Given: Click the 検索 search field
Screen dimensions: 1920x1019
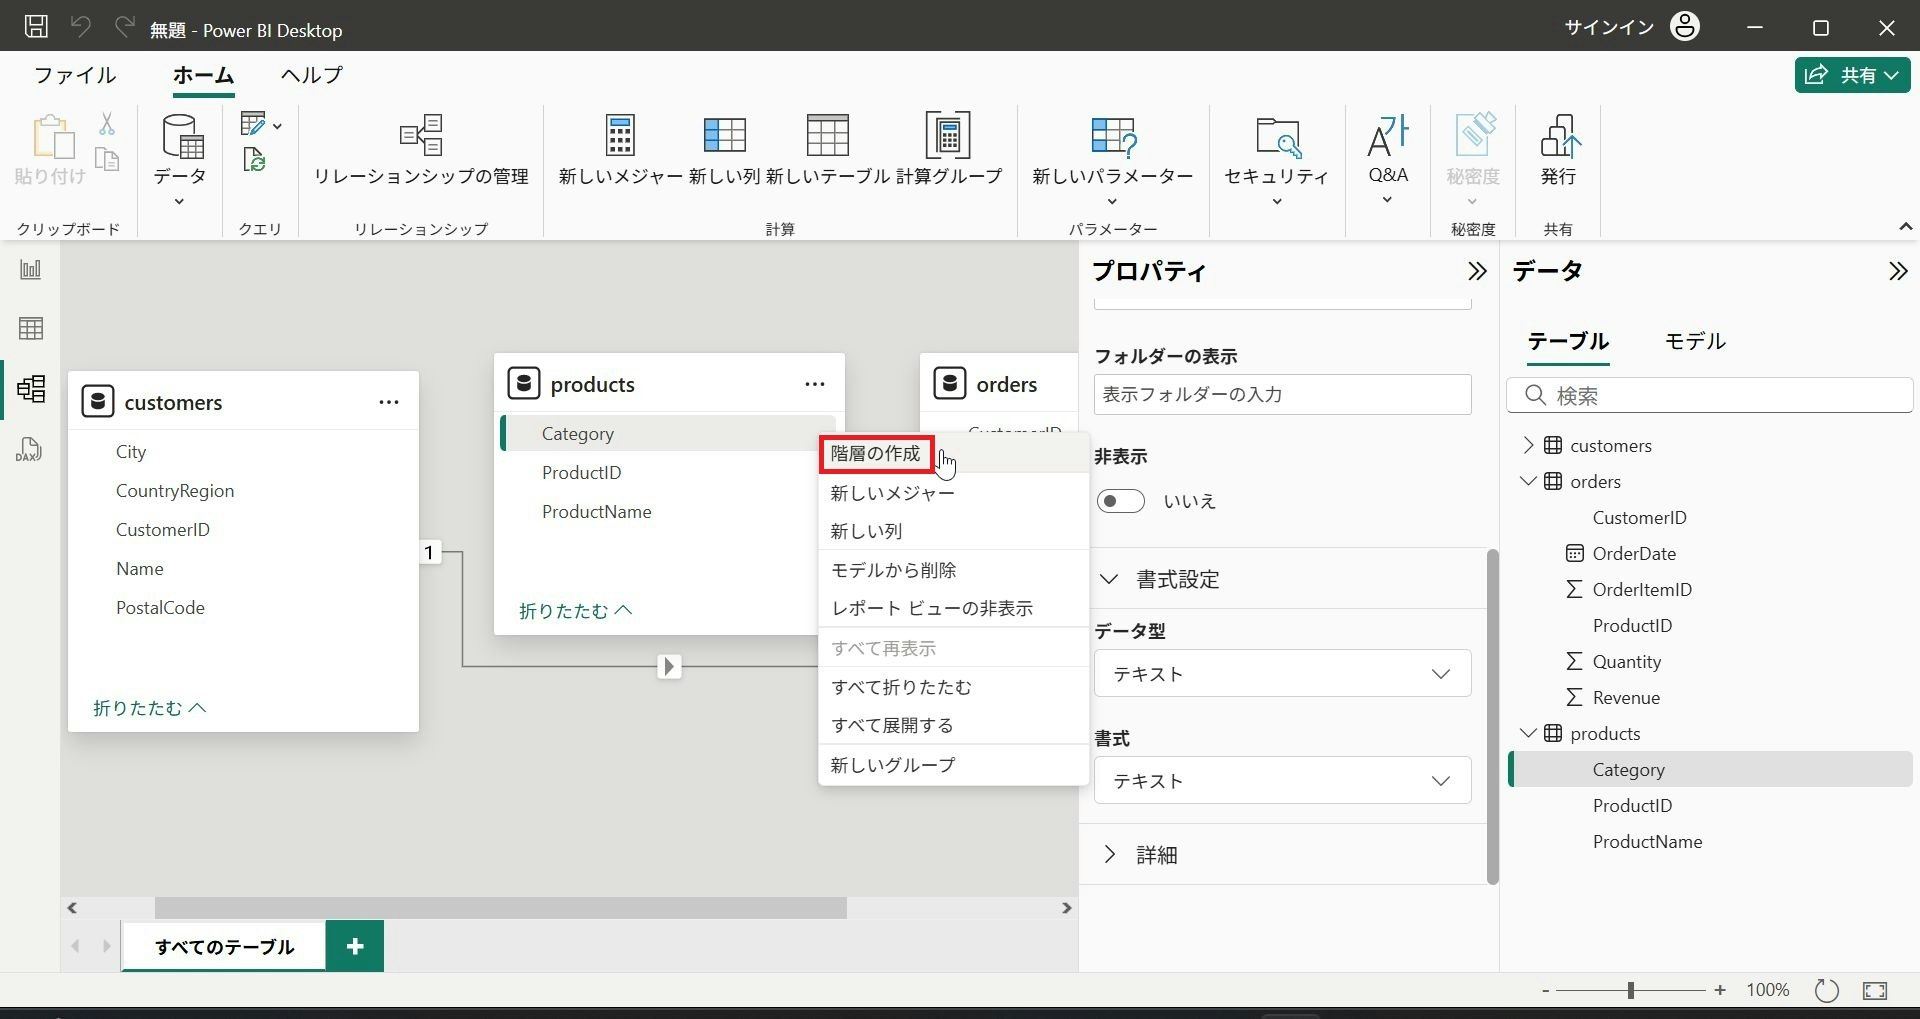Looking at the screenshot, I should tap(1710, 395).
